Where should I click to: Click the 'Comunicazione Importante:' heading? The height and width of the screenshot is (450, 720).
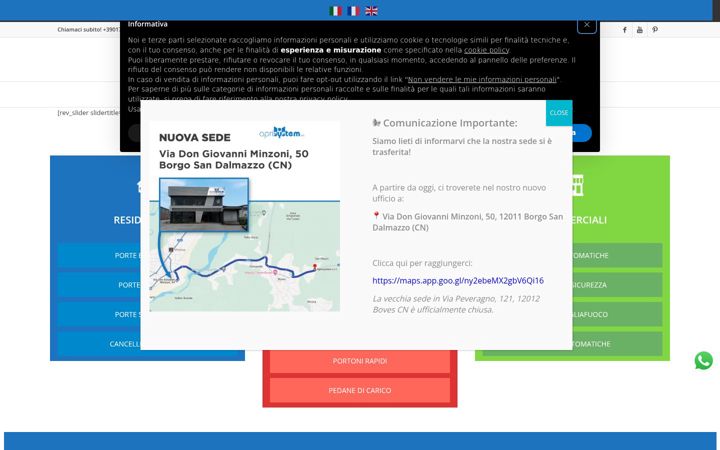point(450,123)
